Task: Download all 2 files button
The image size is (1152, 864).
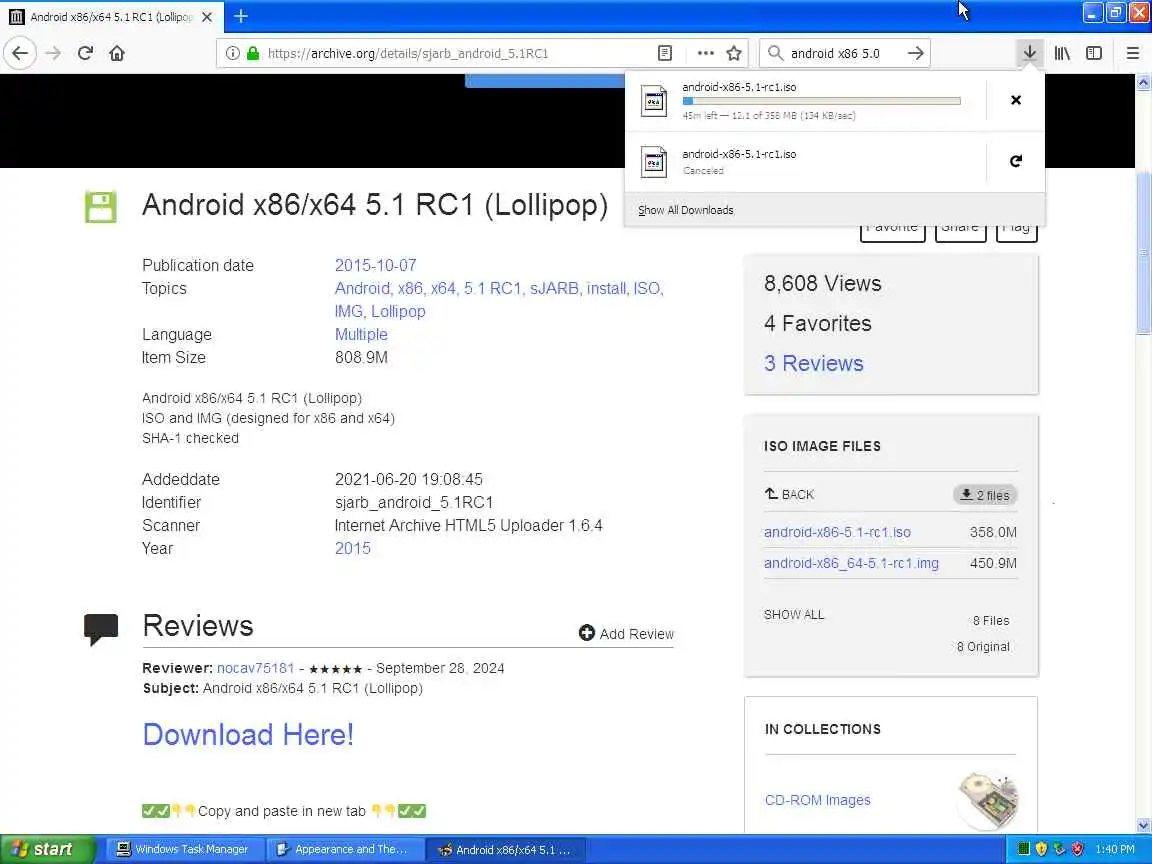Action: click(985, 495)
